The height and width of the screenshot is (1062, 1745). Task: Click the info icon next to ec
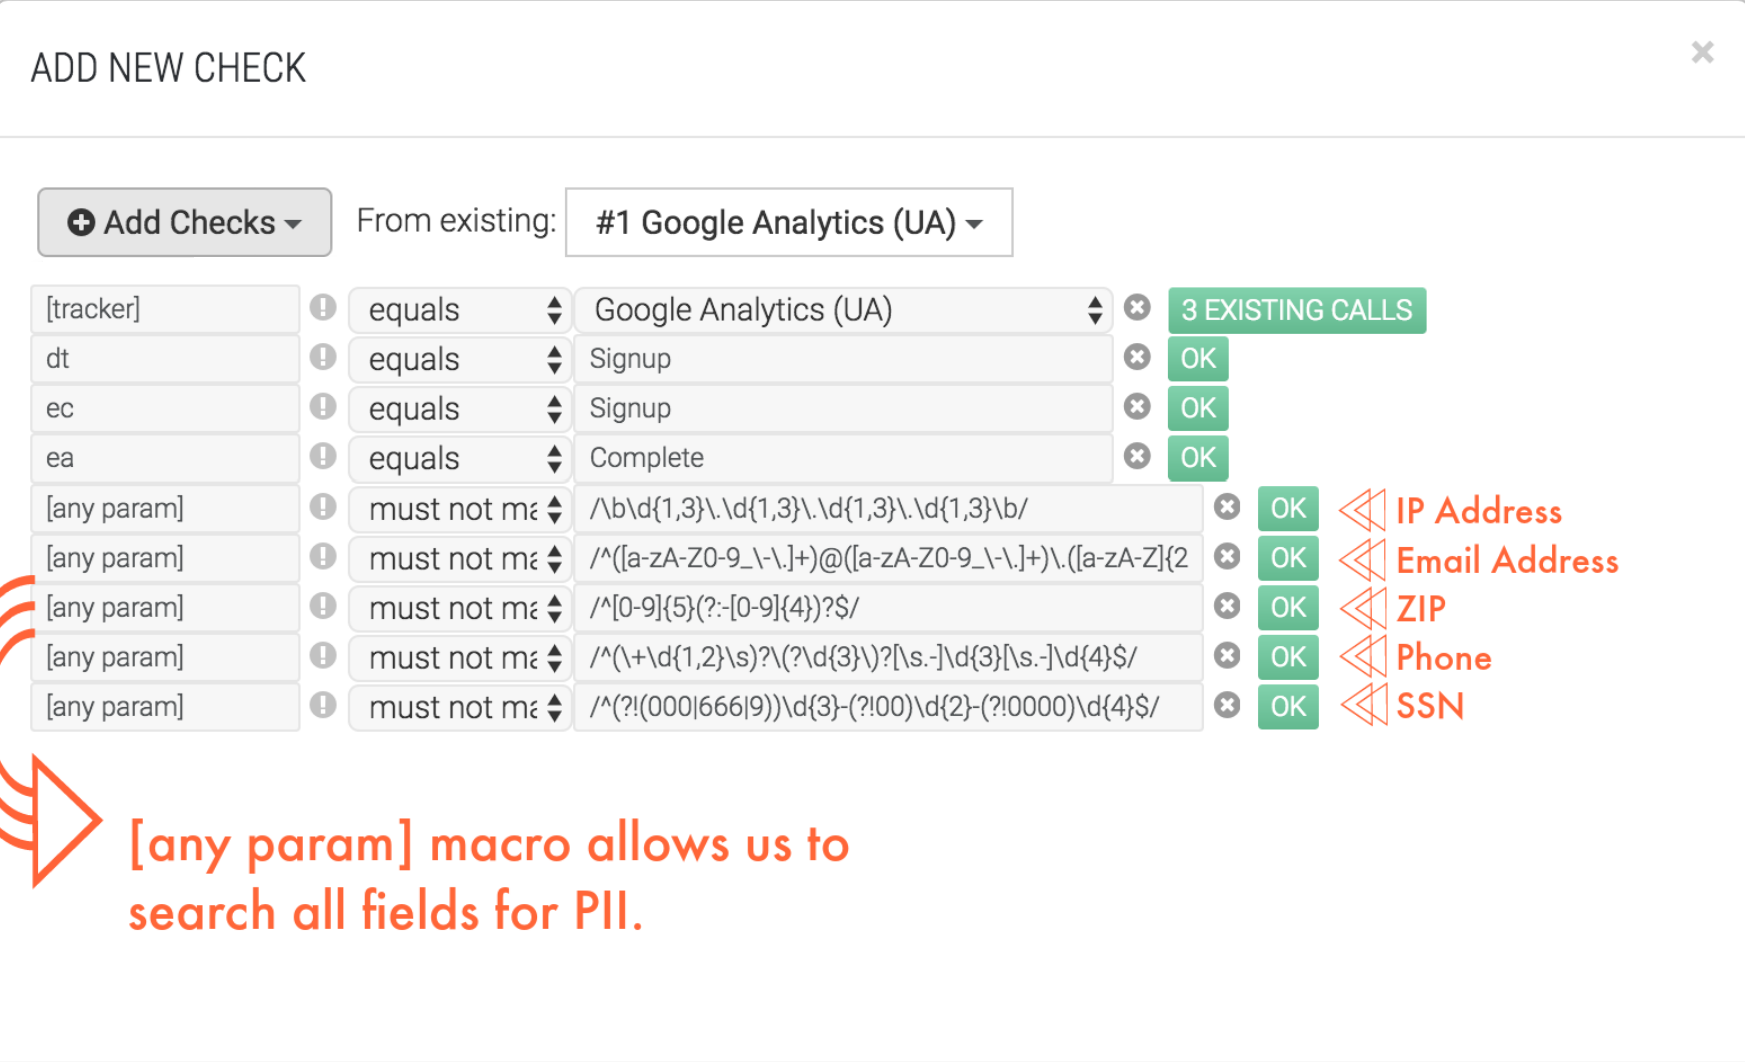pos(323,406)
